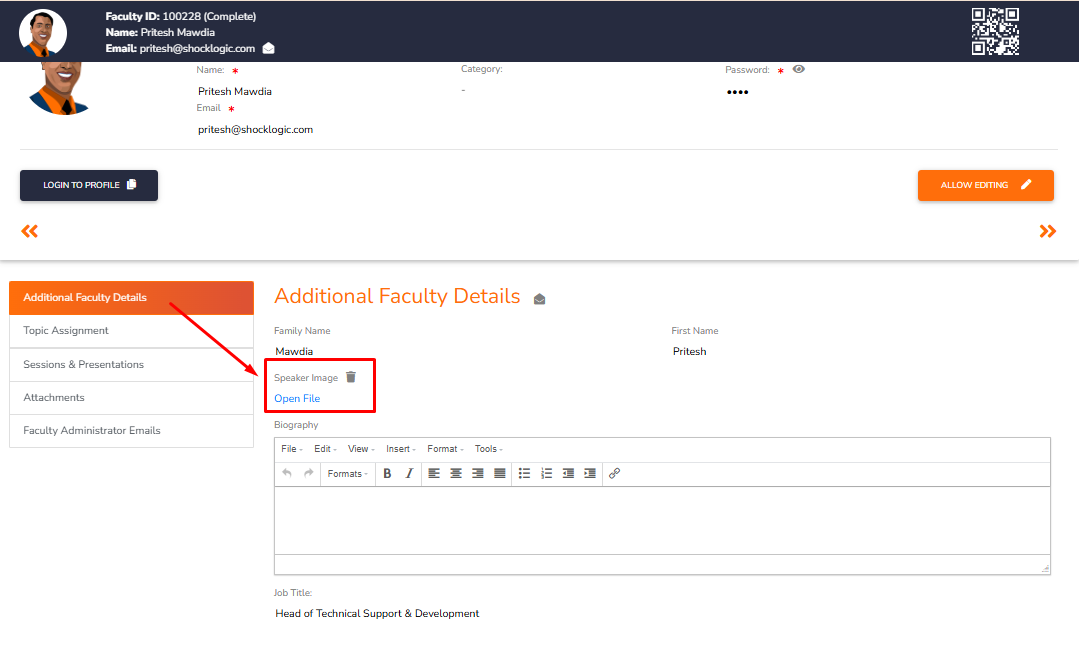The image size is (1079, 651).
Task: Click the Login to Profile button
Action: click(x=89, y=185)
